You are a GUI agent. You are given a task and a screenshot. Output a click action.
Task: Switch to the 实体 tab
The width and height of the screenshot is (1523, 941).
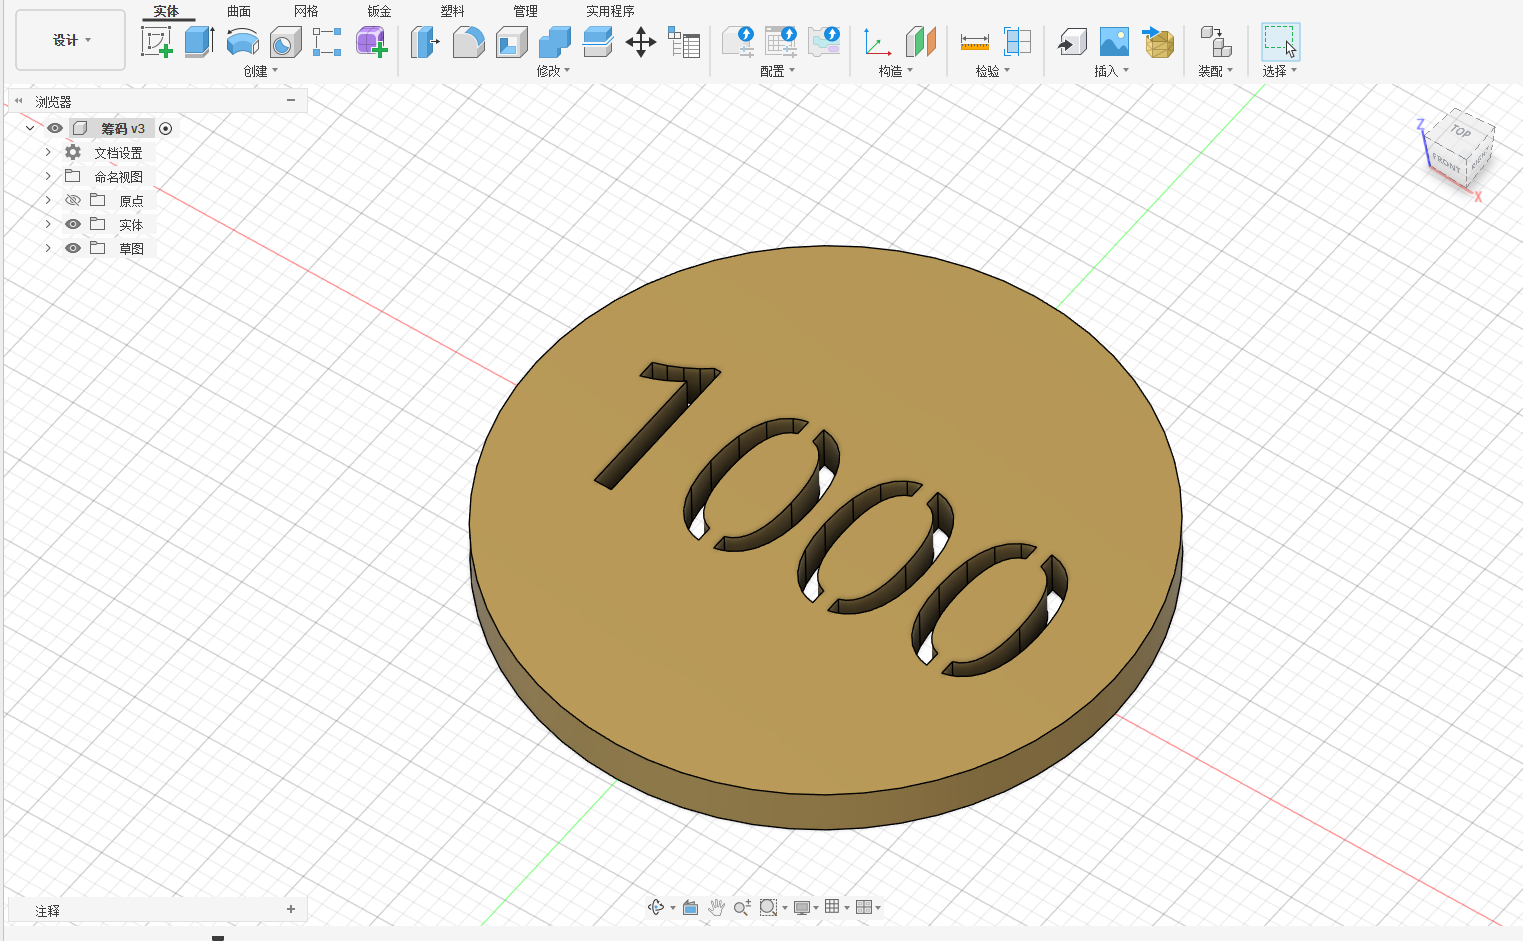point(166,11)
